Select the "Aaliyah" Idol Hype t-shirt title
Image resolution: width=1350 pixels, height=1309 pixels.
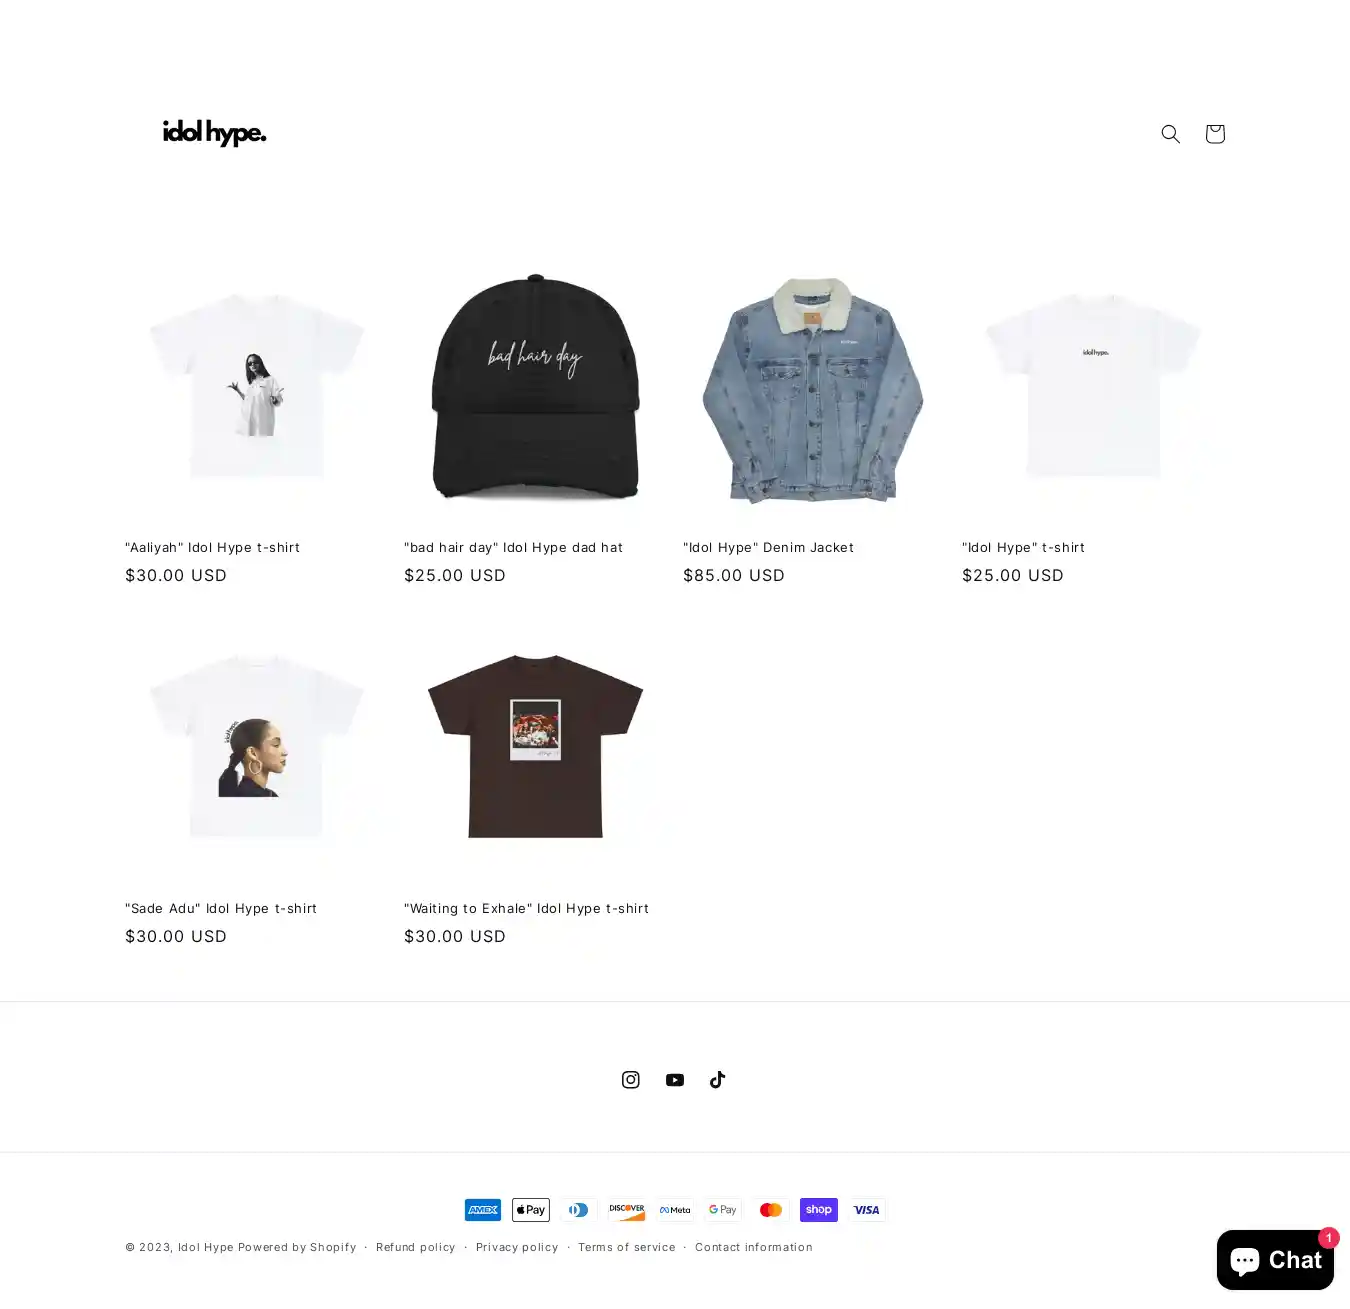[212, 548]
